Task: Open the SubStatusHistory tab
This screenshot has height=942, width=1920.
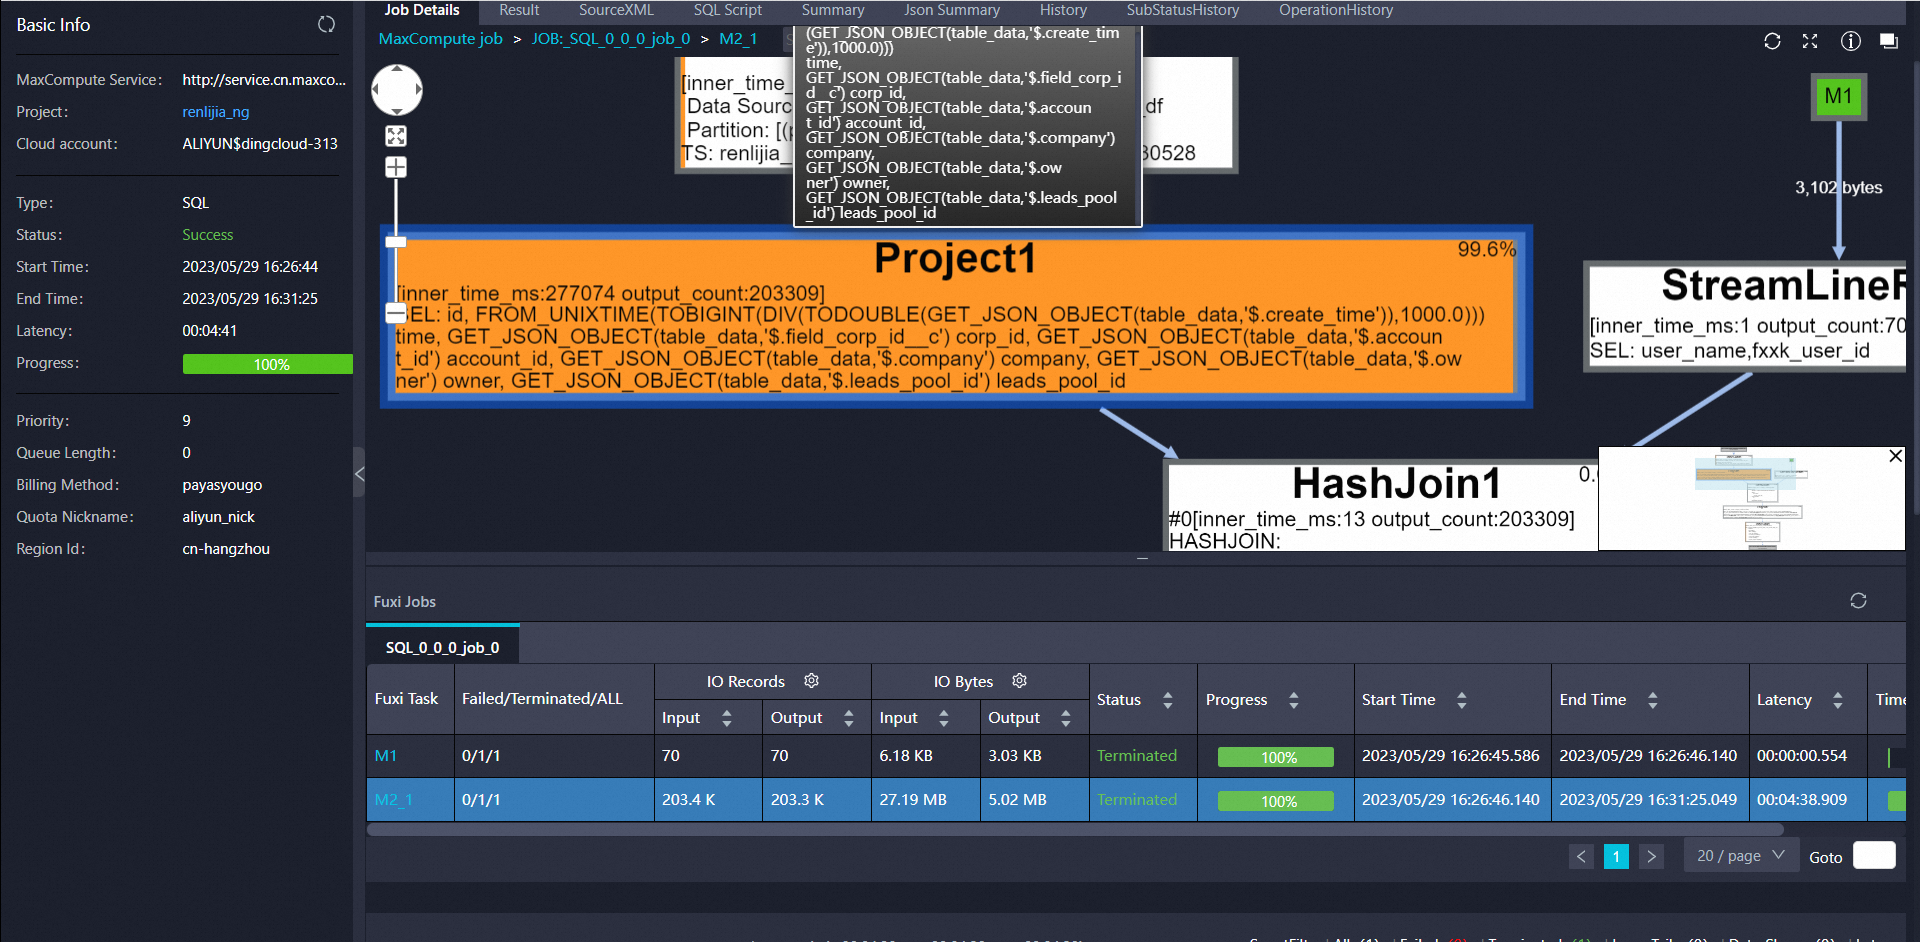Action: coord(1183,10)
